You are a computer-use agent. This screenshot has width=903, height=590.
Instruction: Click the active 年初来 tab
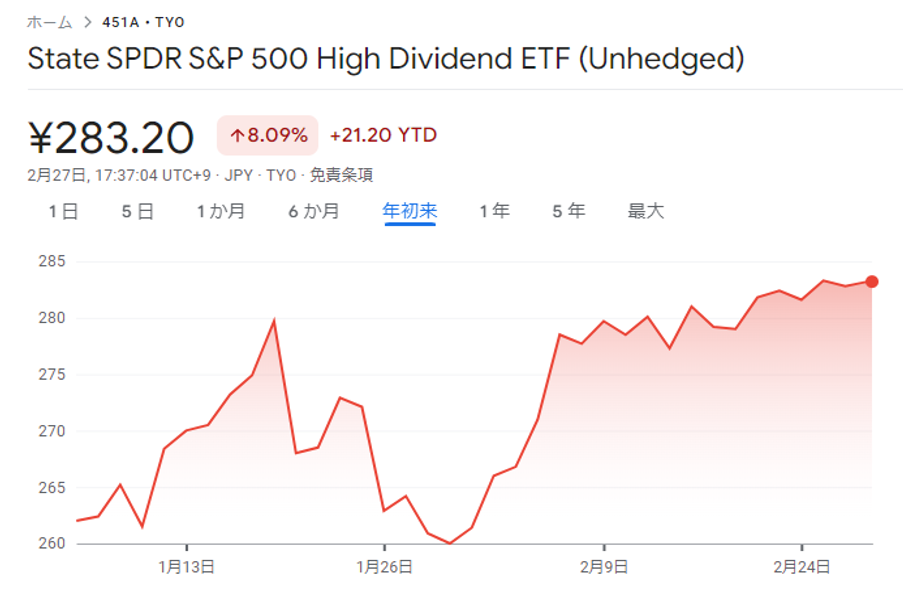(x=409, y=211)
